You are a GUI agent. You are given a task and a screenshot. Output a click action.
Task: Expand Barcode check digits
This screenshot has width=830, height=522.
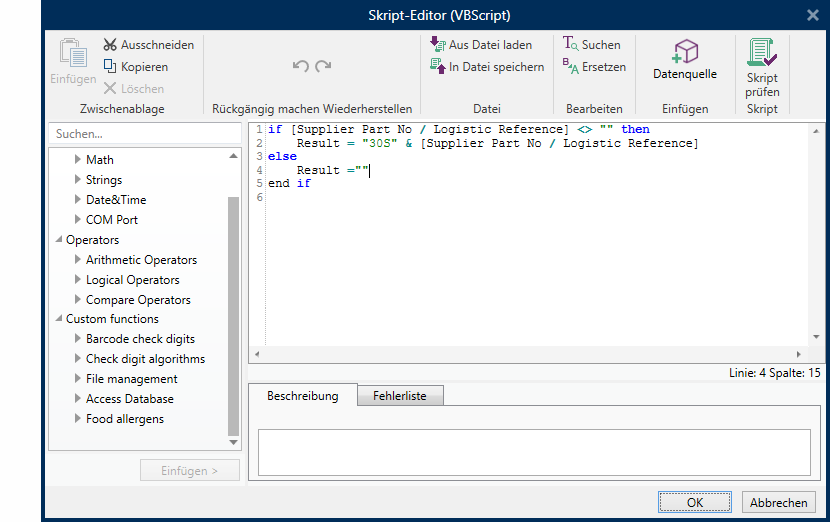tap(78, 338)
